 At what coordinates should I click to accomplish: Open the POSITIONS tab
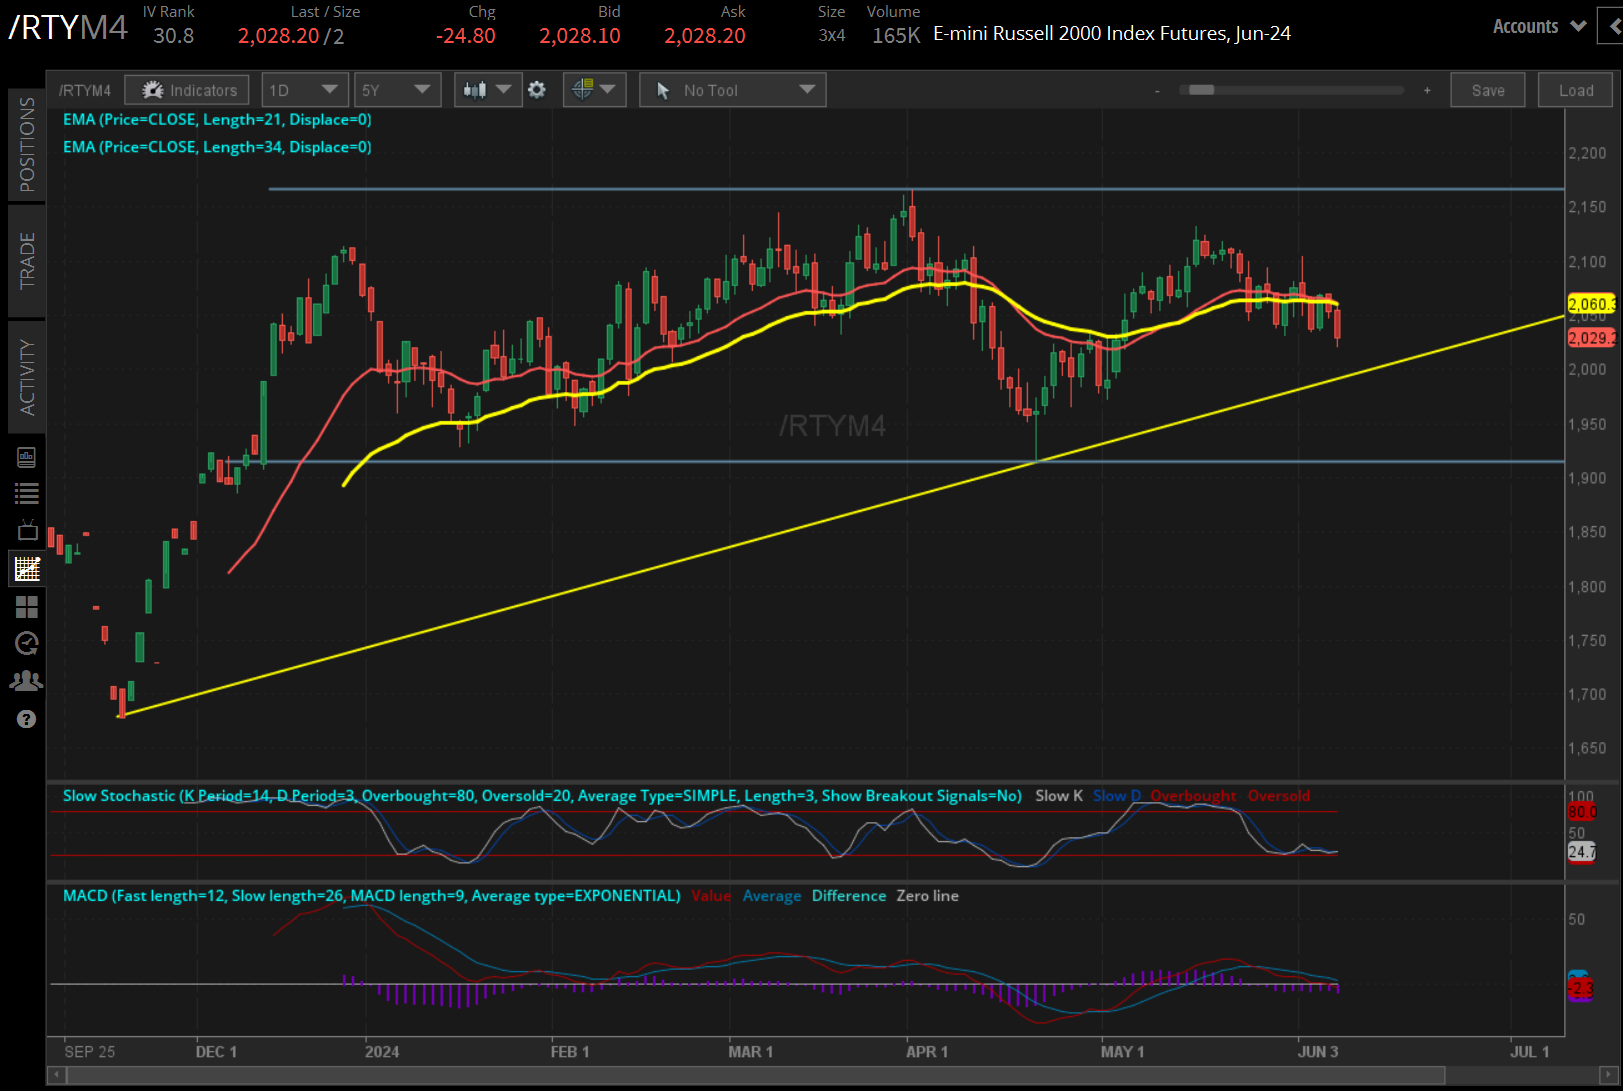(27, 143)
